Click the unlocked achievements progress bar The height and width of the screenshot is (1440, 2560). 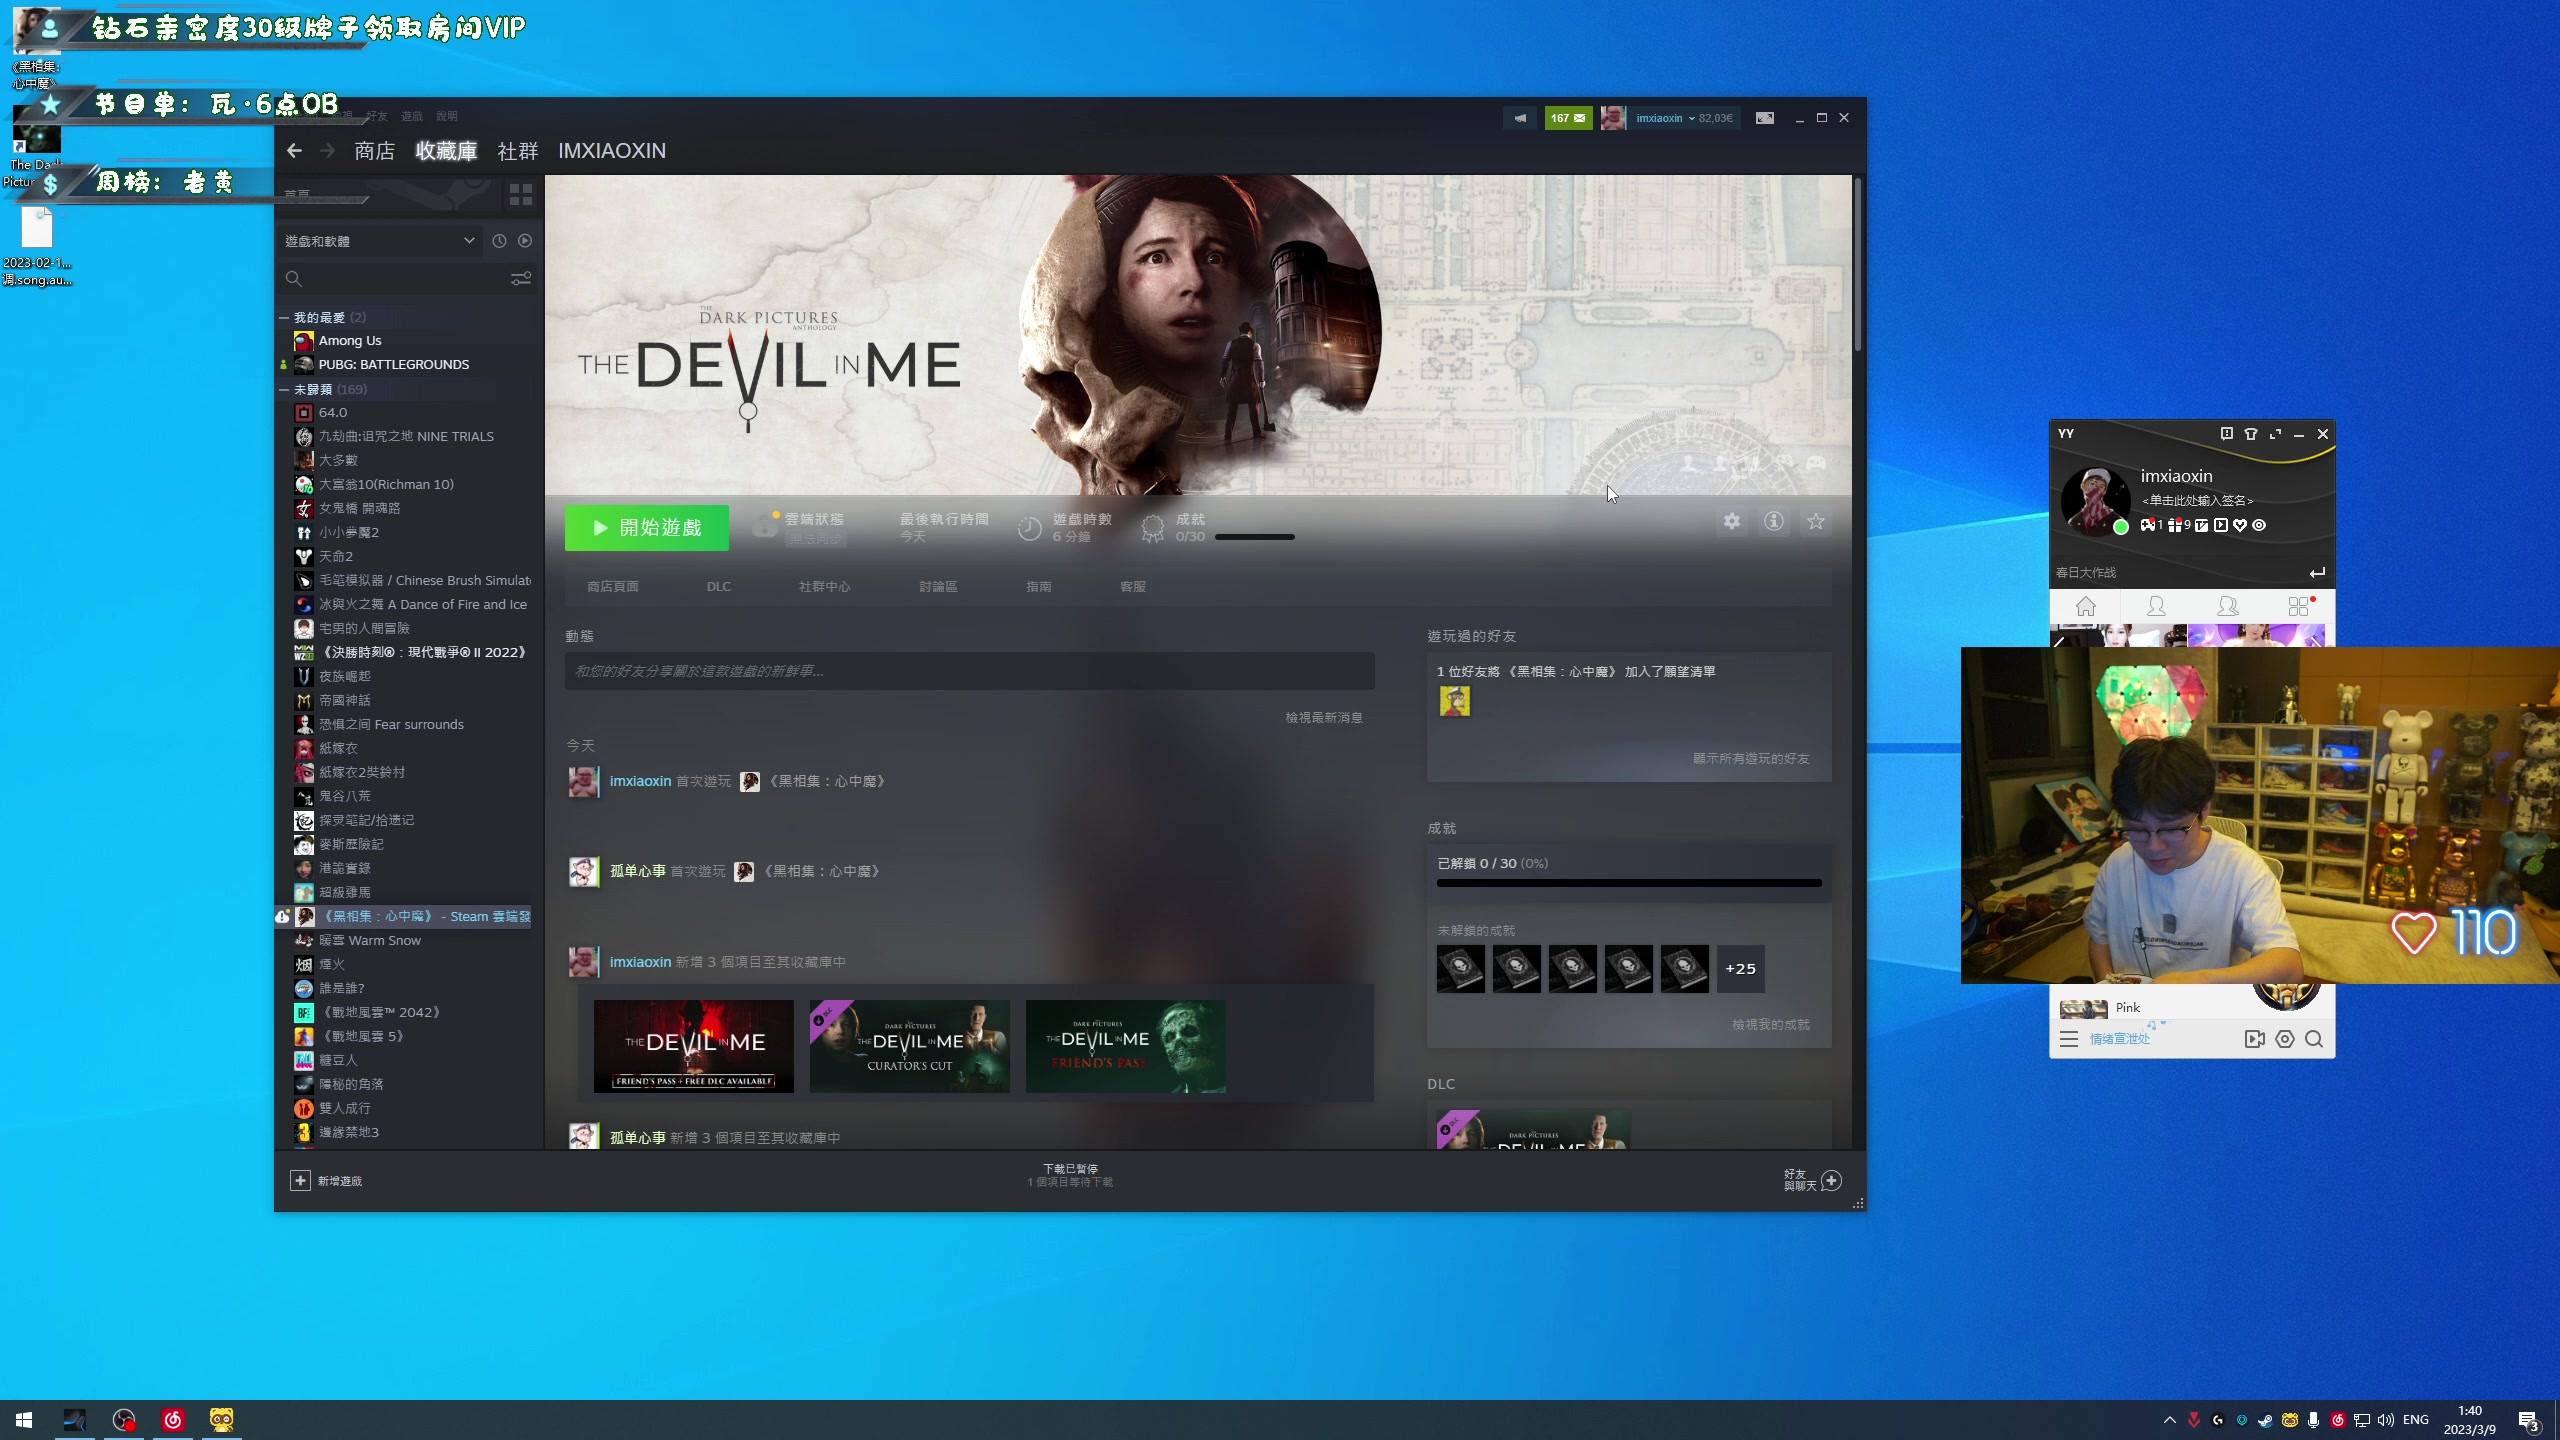click(1628, 883)
